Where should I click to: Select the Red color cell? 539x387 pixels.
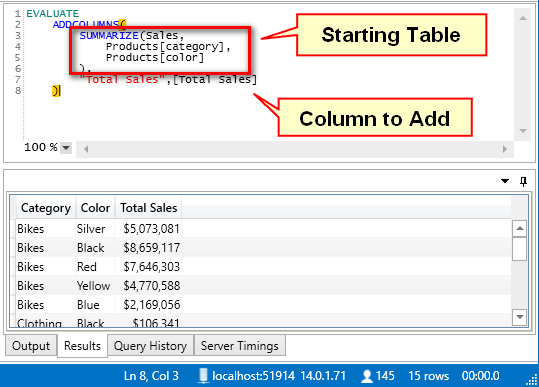(95, 267)
